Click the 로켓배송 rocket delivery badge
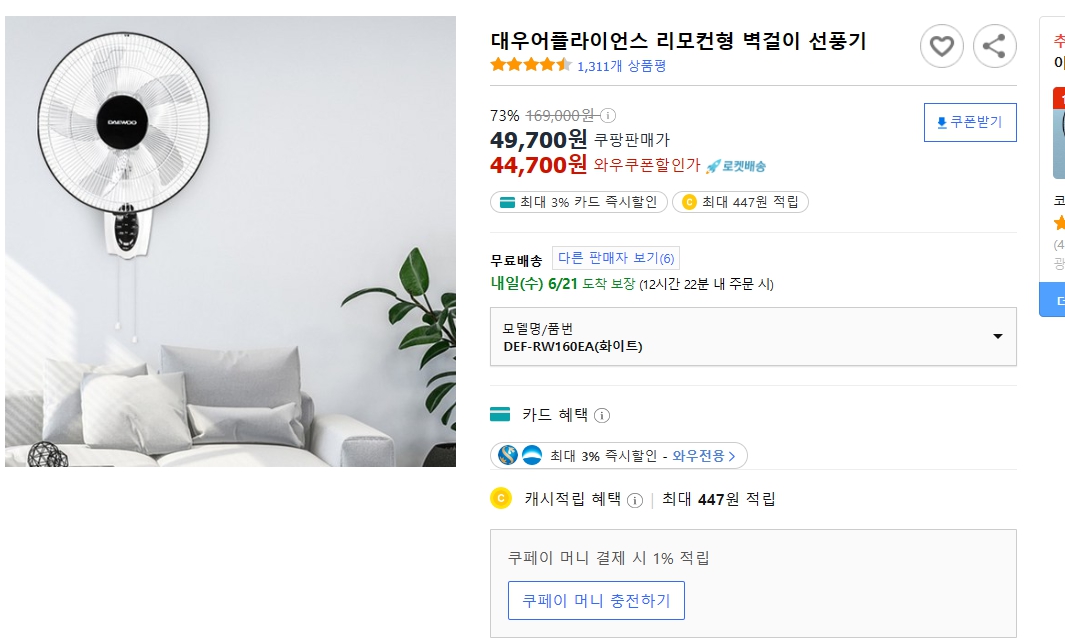 click(736, 166)
